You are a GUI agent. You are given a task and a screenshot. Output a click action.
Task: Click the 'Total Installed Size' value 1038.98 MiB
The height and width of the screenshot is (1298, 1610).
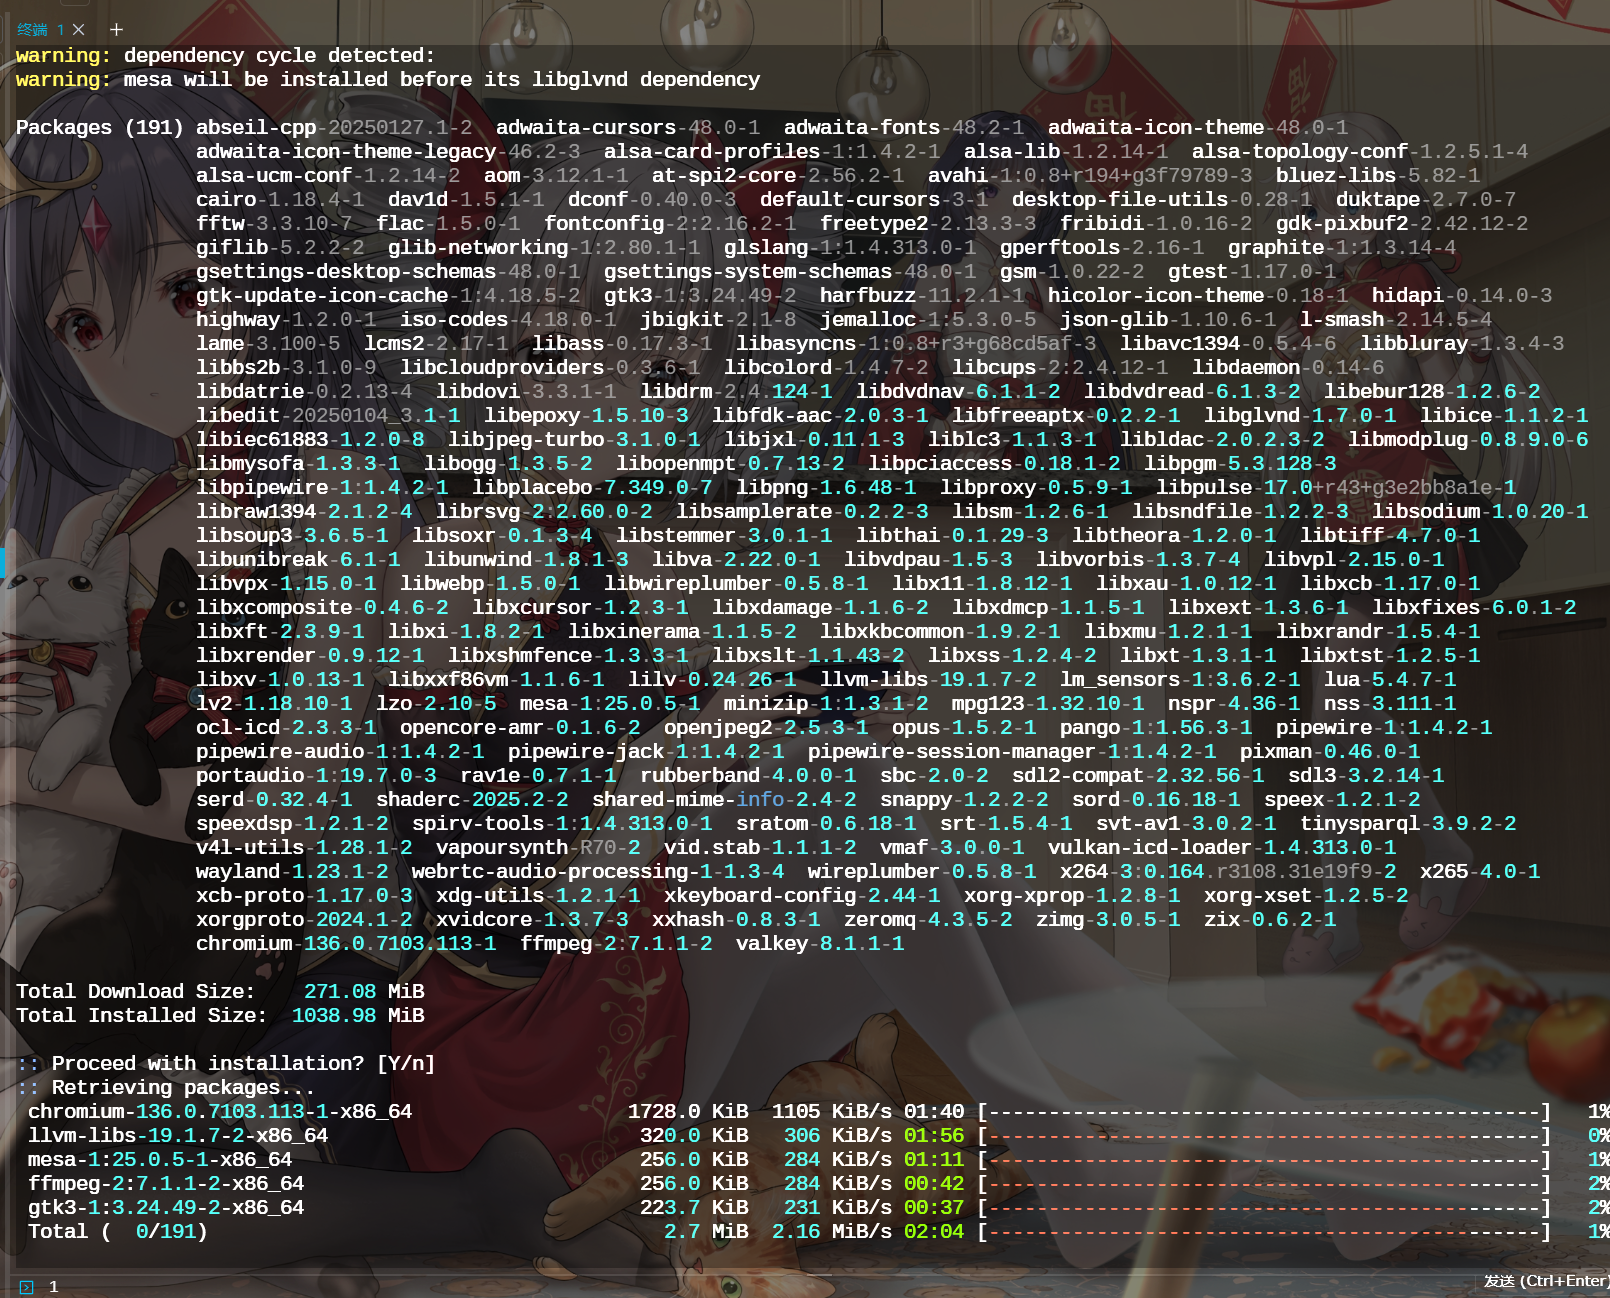pyautogui.click(x=358, y=1016)
